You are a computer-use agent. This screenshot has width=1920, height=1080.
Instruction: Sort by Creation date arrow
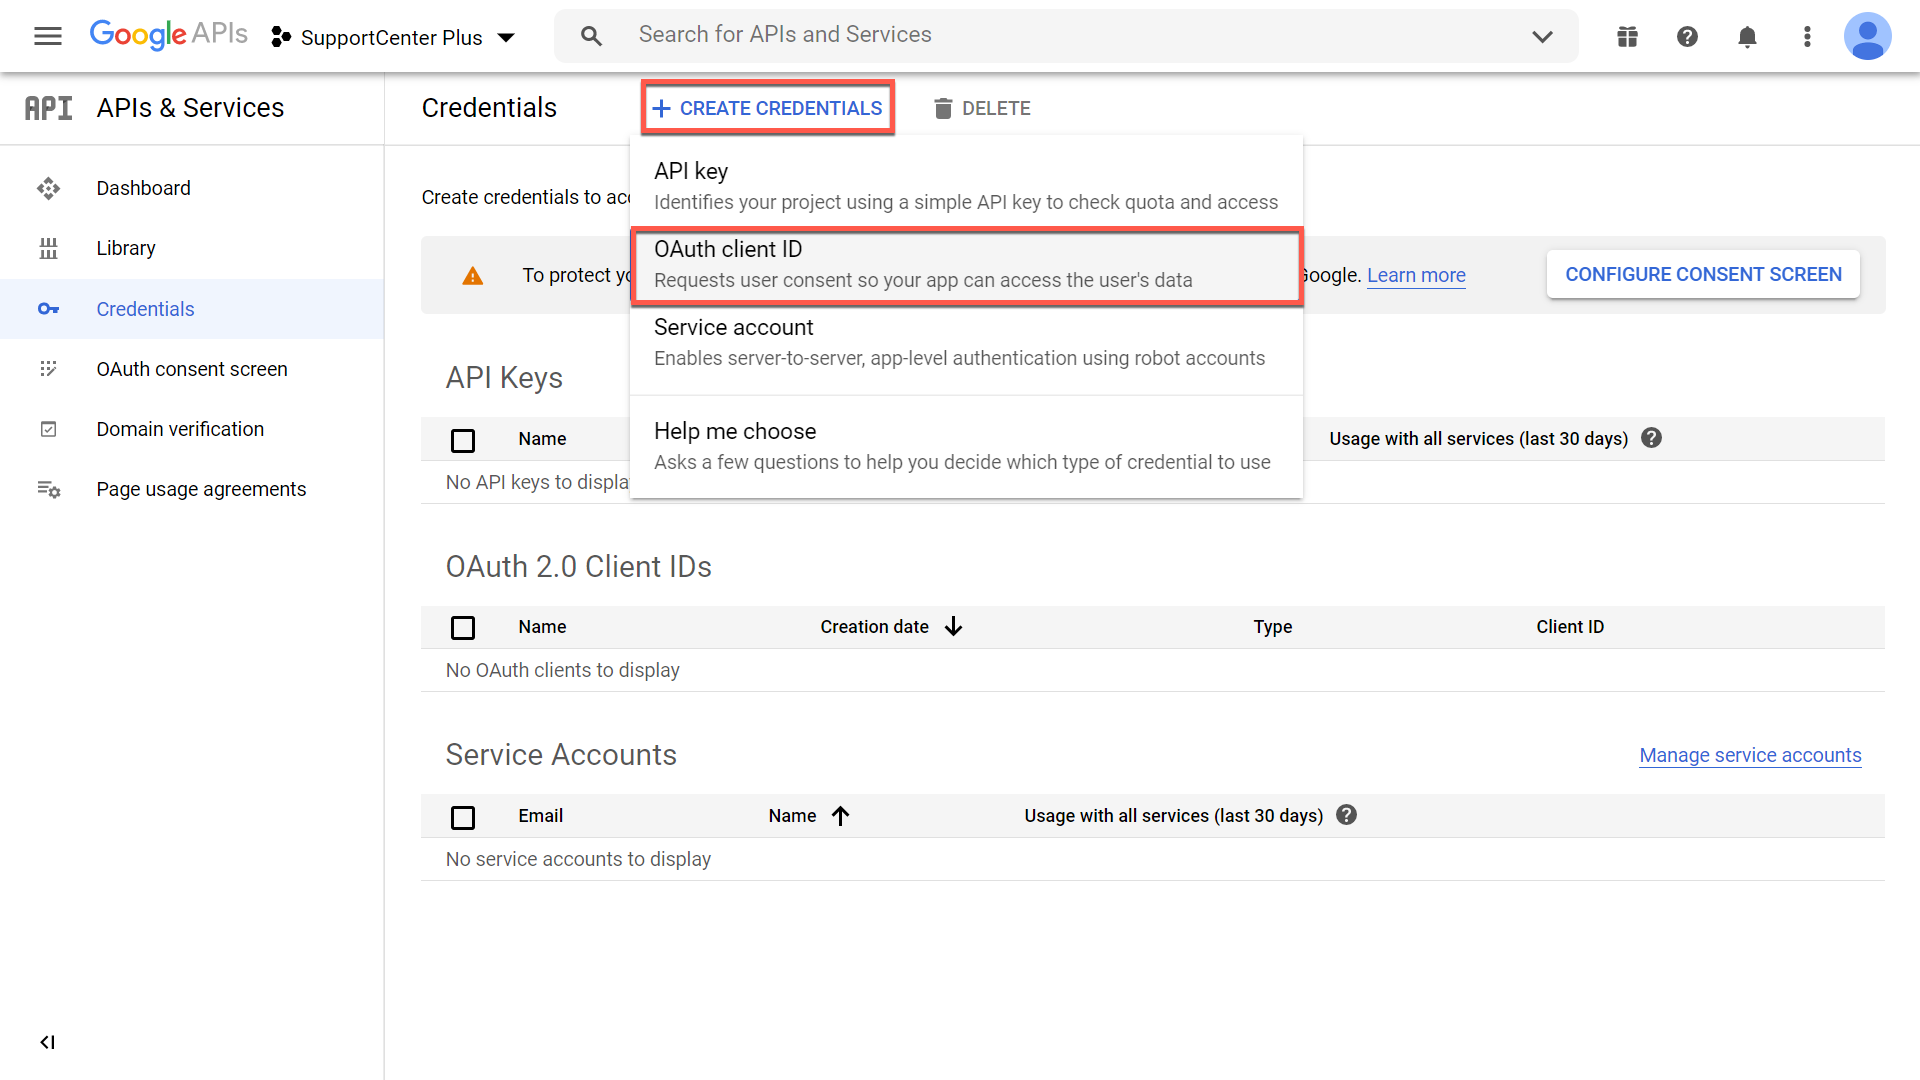tap(953, 627)
